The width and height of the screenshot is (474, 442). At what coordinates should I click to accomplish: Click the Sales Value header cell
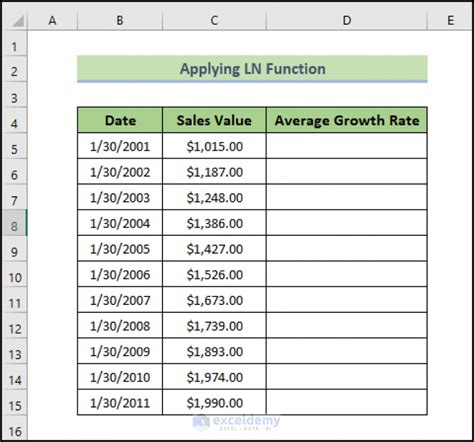tap(214, 120)
